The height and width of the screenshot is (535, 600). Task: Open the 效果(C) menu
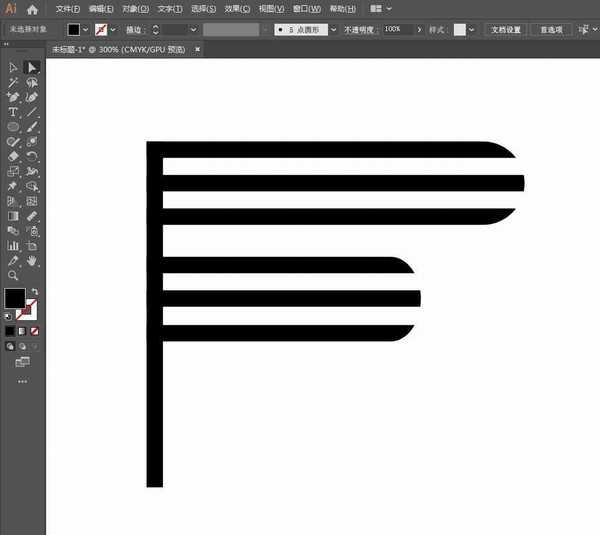237,8
